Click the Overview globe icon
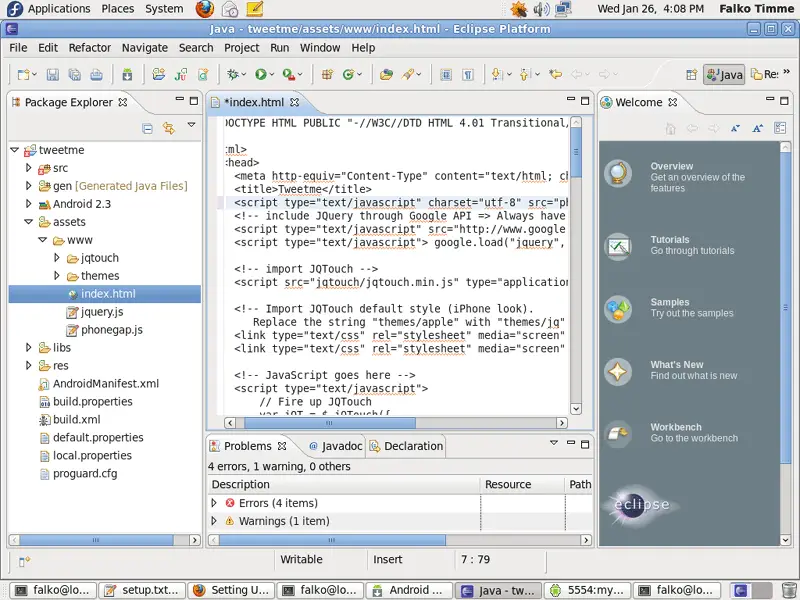 (x=618, y=173)
